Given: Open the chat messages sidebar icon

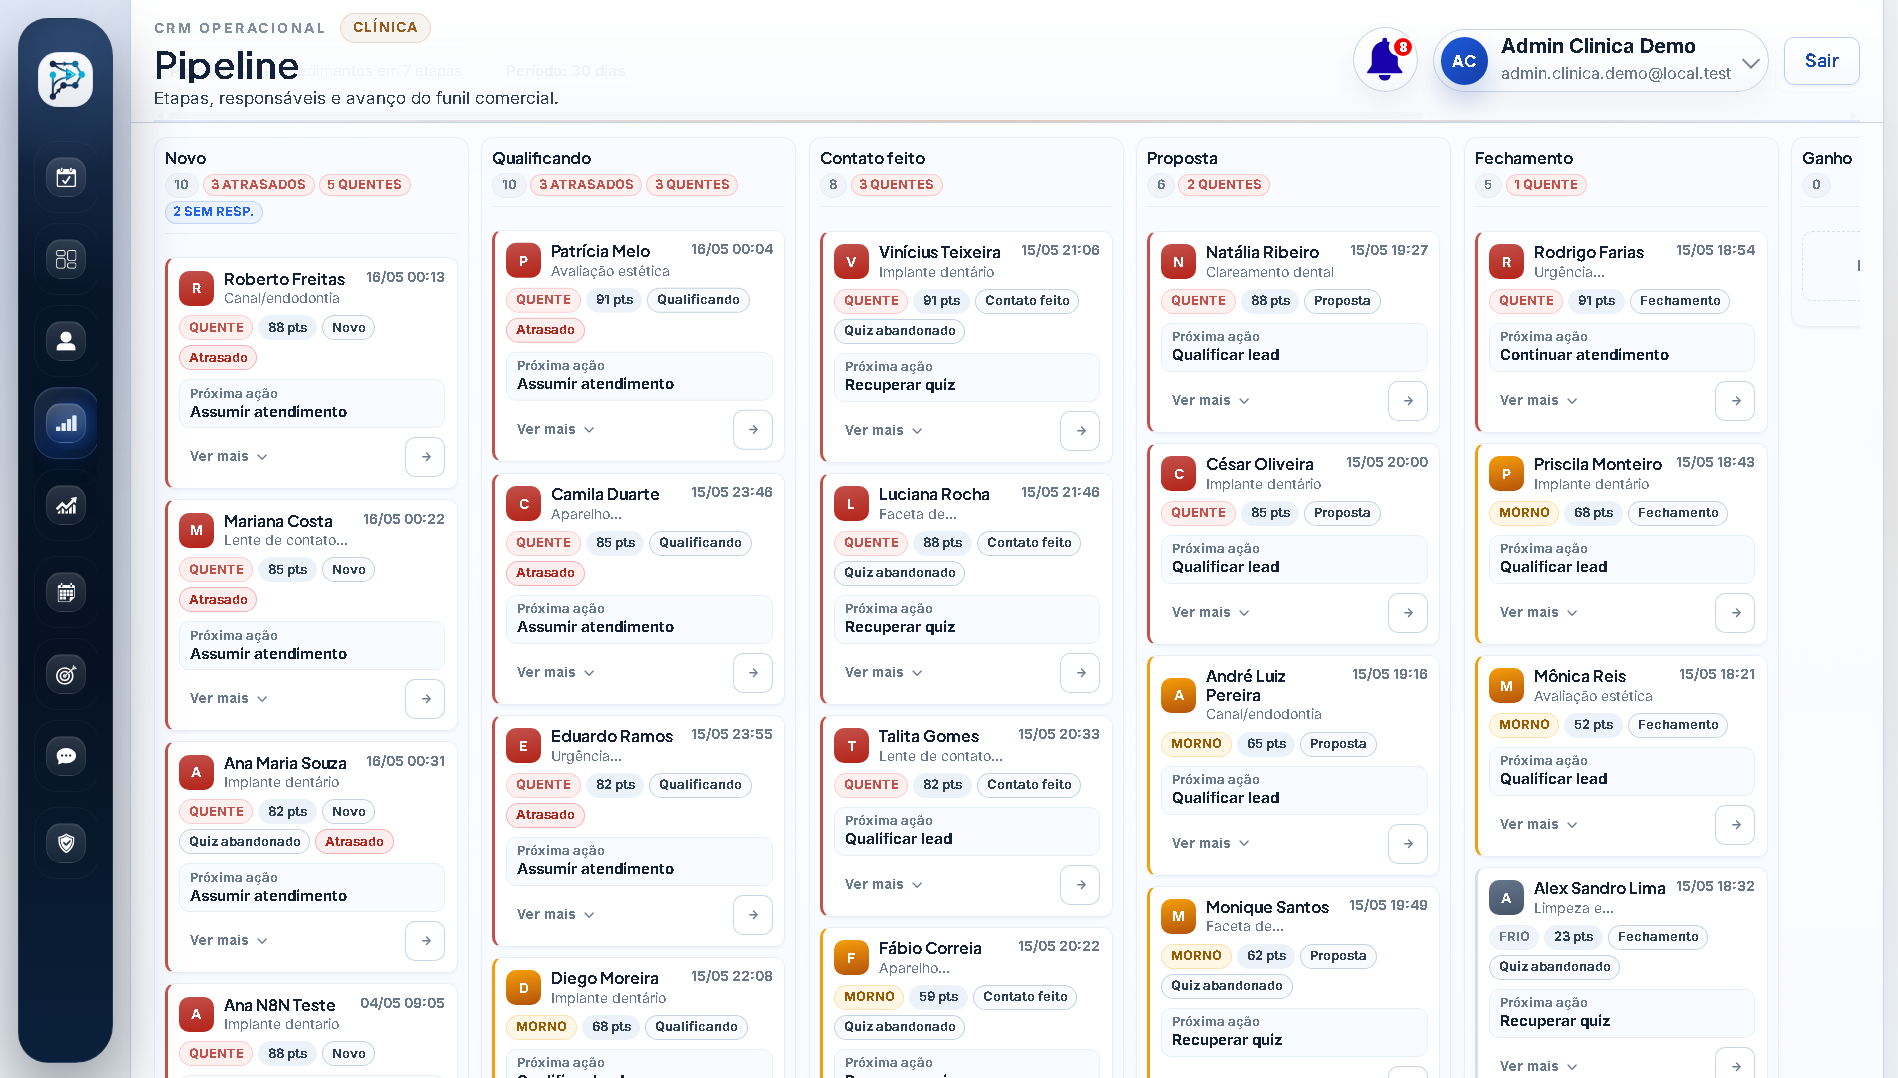Looking at the screenshot, I should (66, 757).
